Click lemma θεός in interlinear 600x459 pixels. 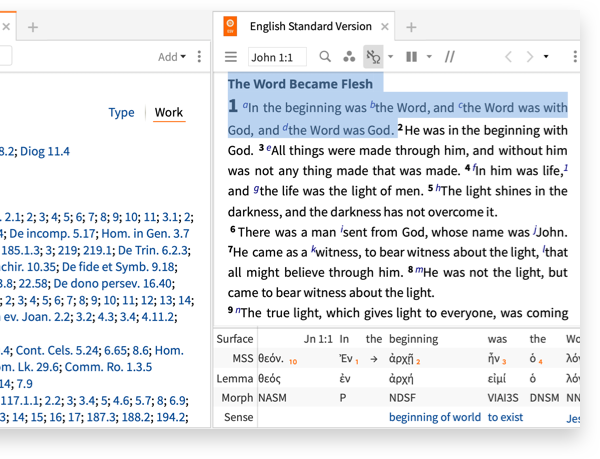[269, 379]
